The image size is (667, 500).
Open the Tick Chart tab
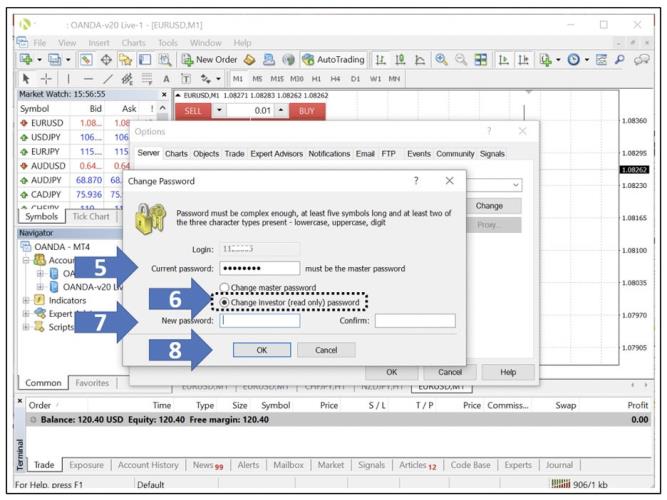click(x=91, y=217)
